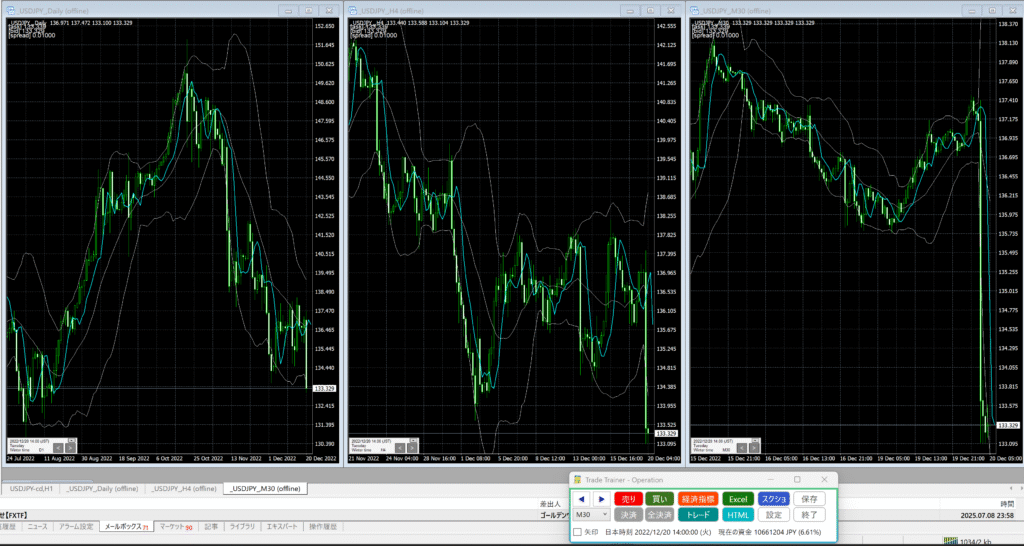Click previous-bar arrow in M30 chart panel
1024x546 pixels.
point(741,448)
